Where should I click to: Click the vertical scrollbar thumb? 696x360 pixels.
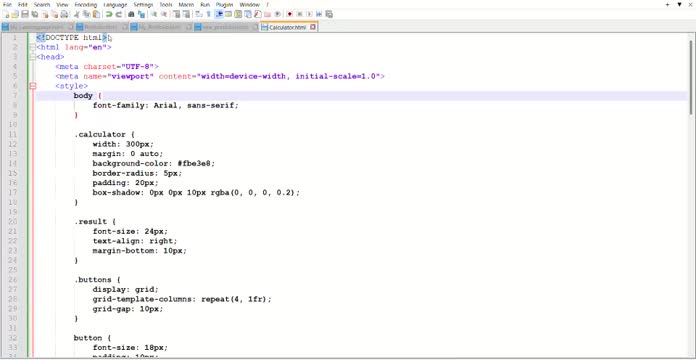coord(691,76)
